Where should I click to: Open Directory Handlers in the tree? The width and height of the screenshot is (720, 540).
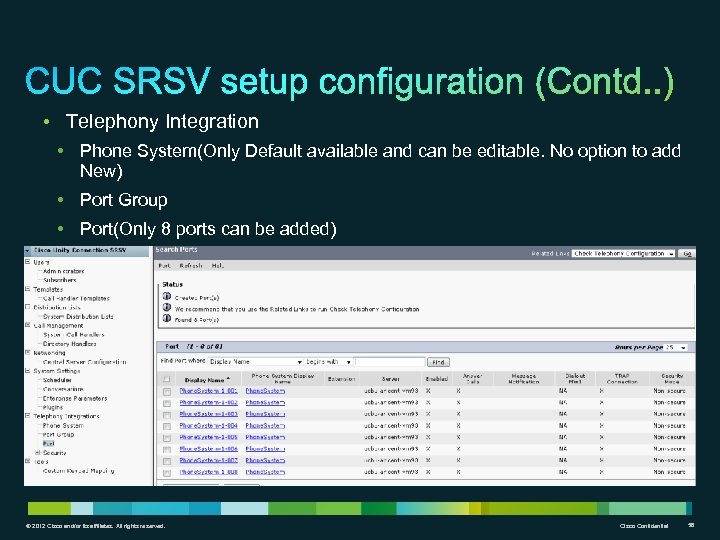[69, 343]
